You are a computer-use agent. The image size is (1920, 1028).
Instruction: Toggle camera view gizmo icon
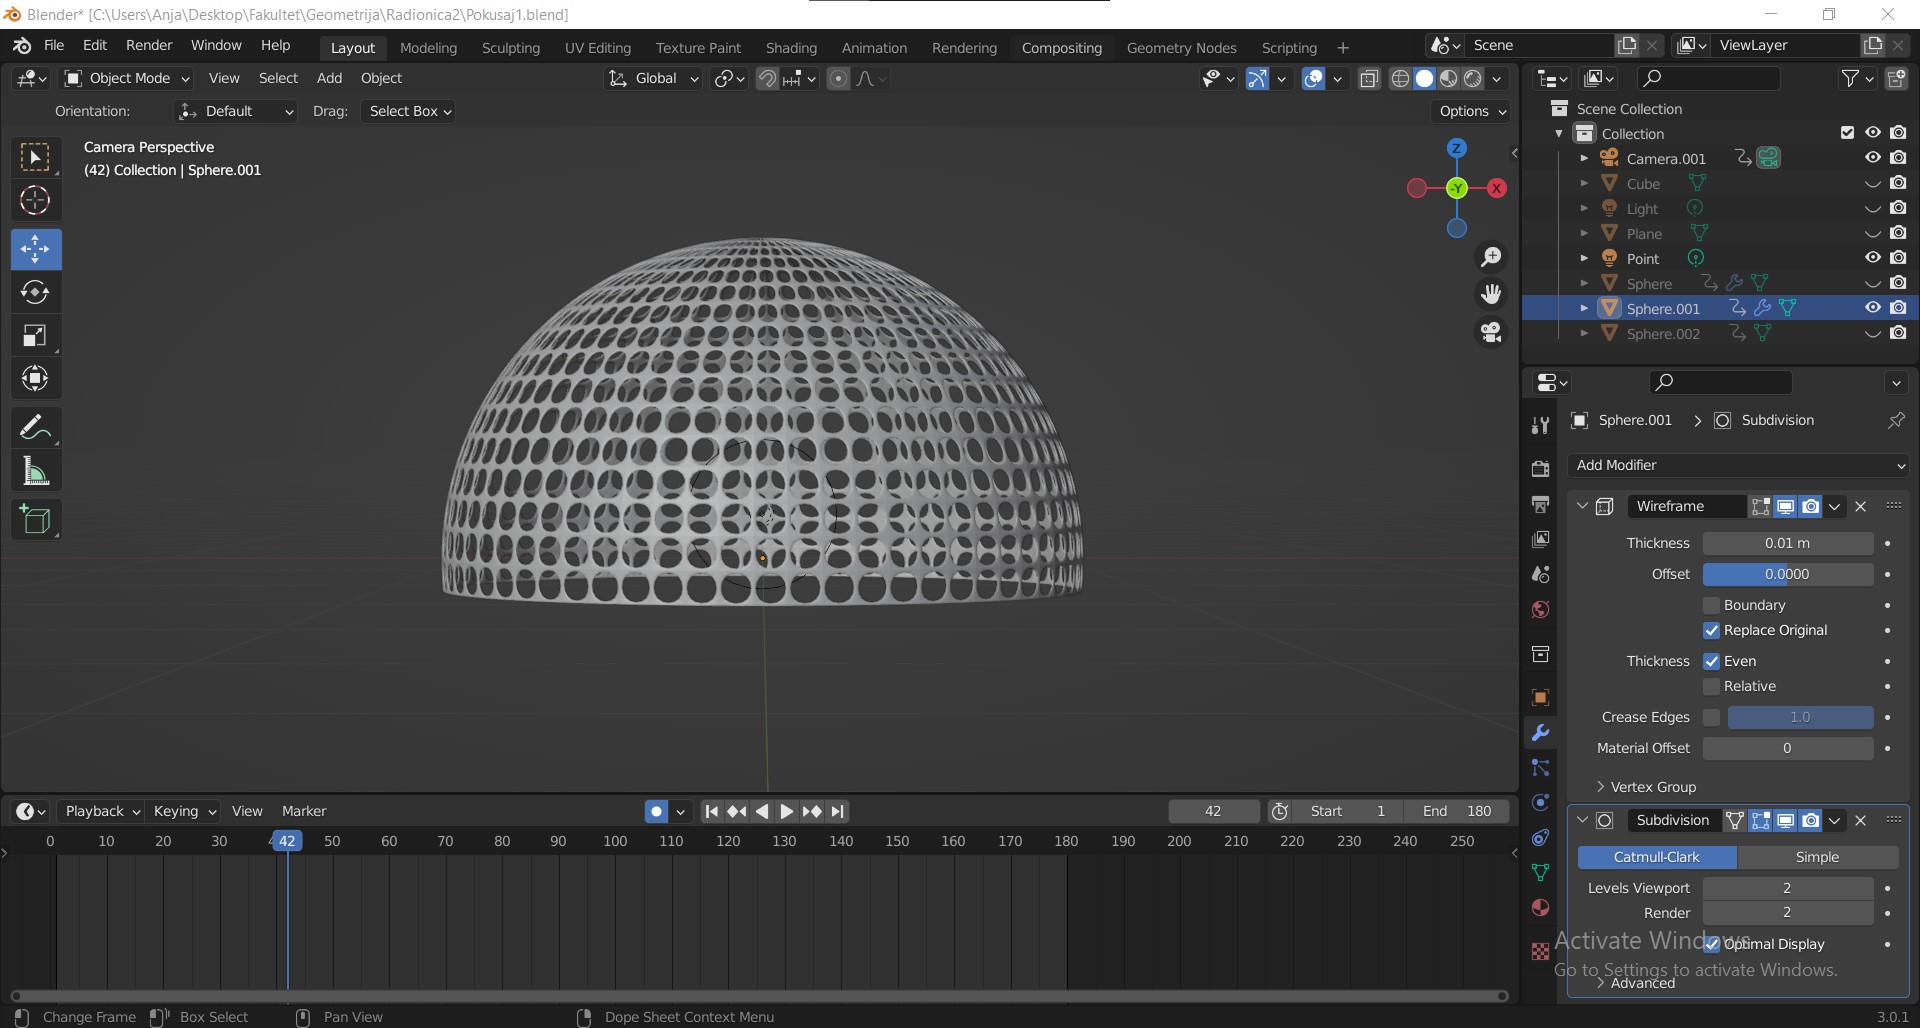click(1491, 332)
